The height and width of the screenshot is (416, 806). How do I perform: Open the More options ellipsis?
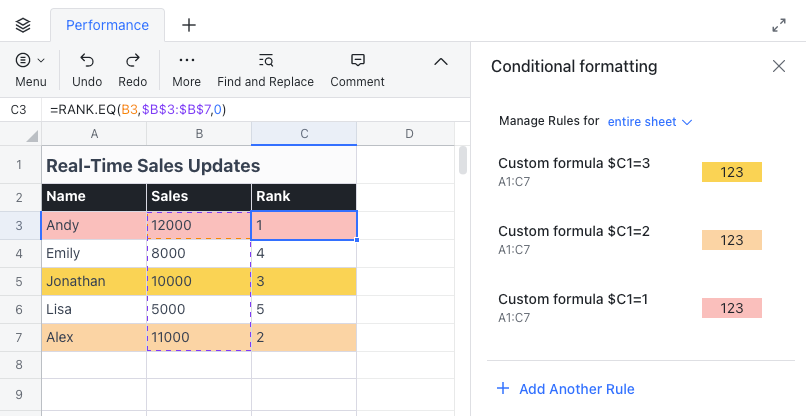[x=186, y=61]
